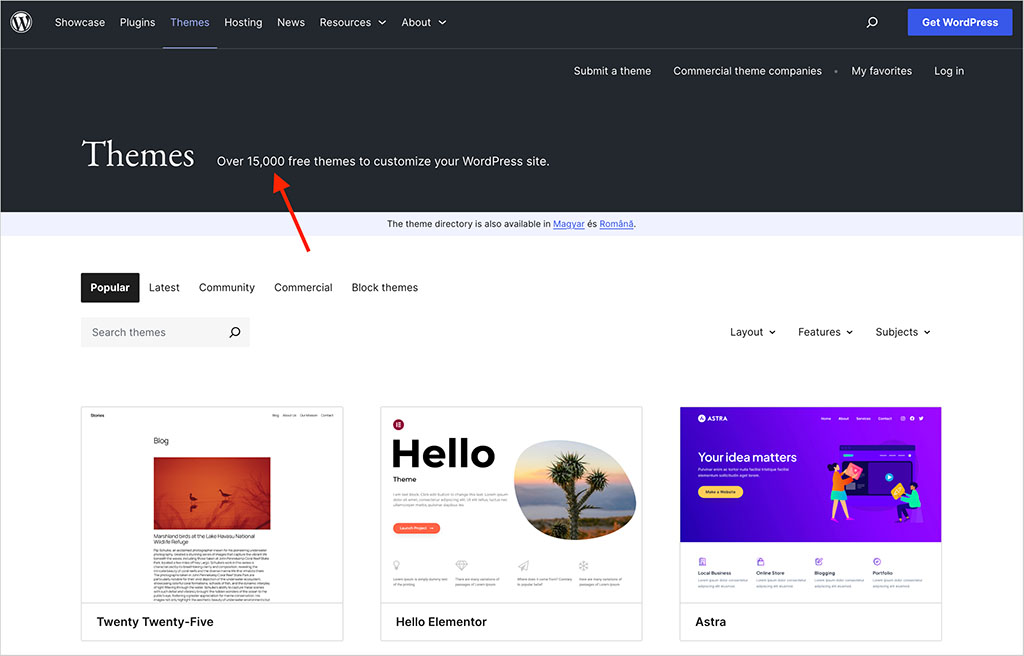Click the Astra theme title
1024x656 pixels.
(711, 621)
